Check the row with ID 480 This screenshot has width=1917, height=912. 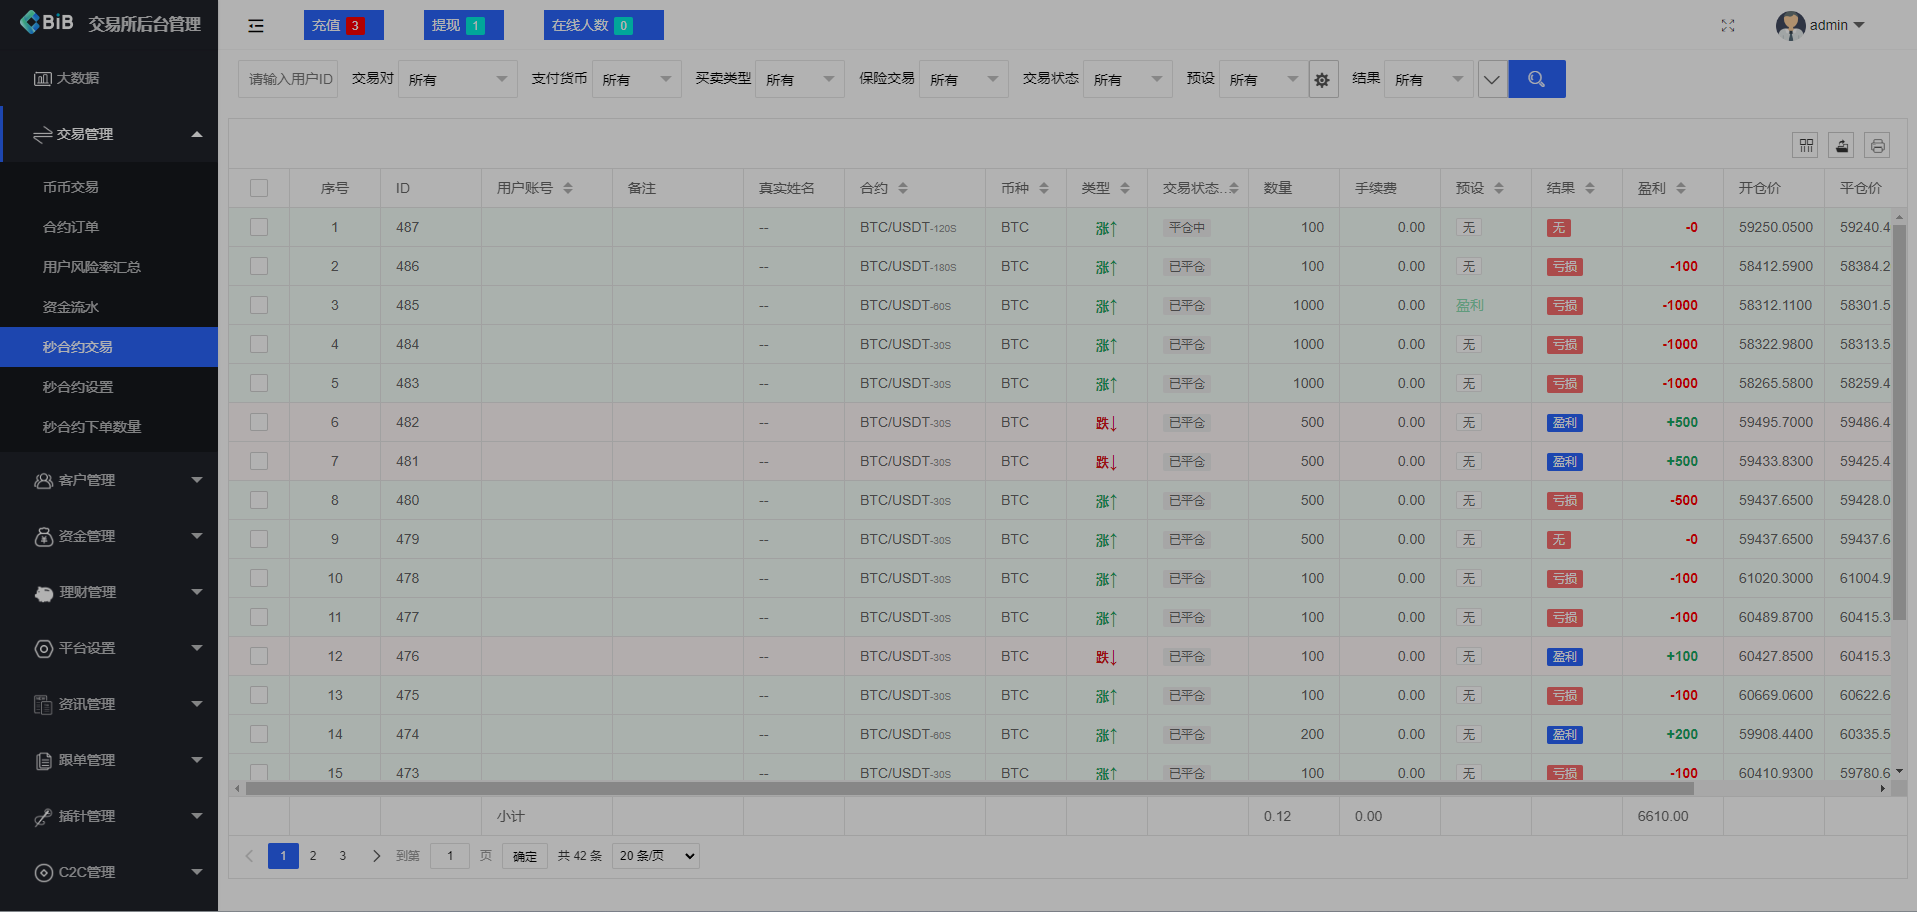(259, 500)
